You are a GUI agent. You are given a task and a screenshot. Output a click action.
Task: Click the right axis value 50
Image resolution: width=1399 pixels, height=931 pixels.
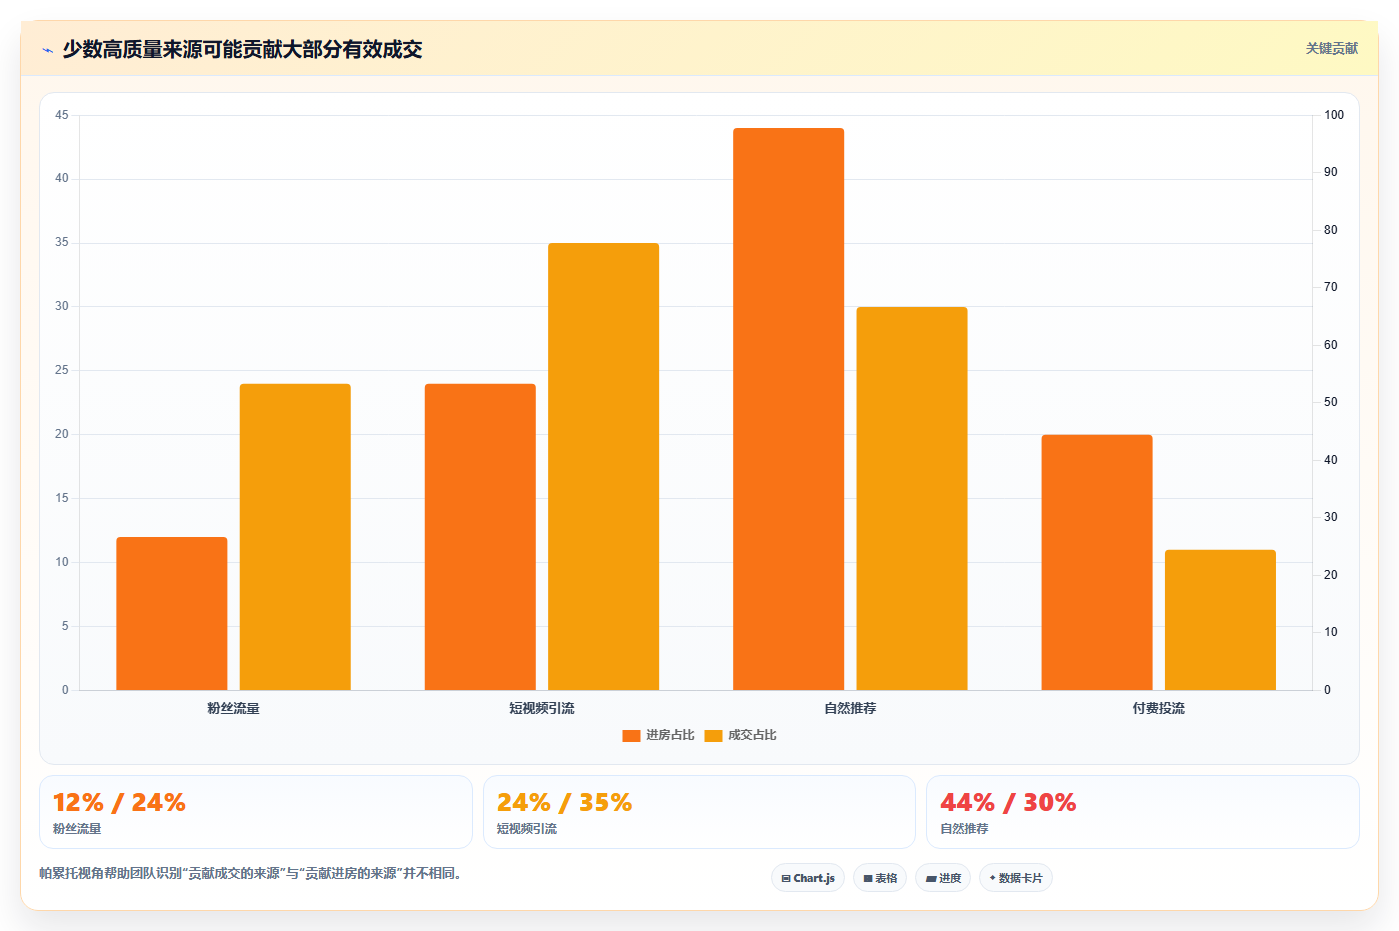tap(1331, 402)
